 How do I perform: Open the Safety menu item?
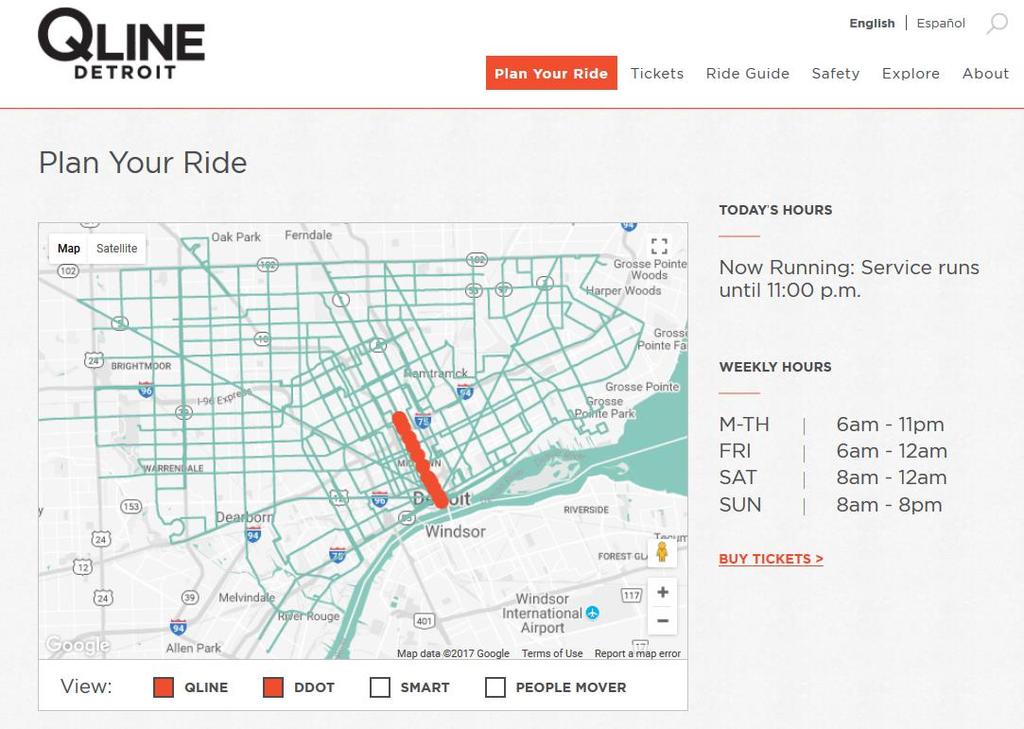(x=836, y=73)
